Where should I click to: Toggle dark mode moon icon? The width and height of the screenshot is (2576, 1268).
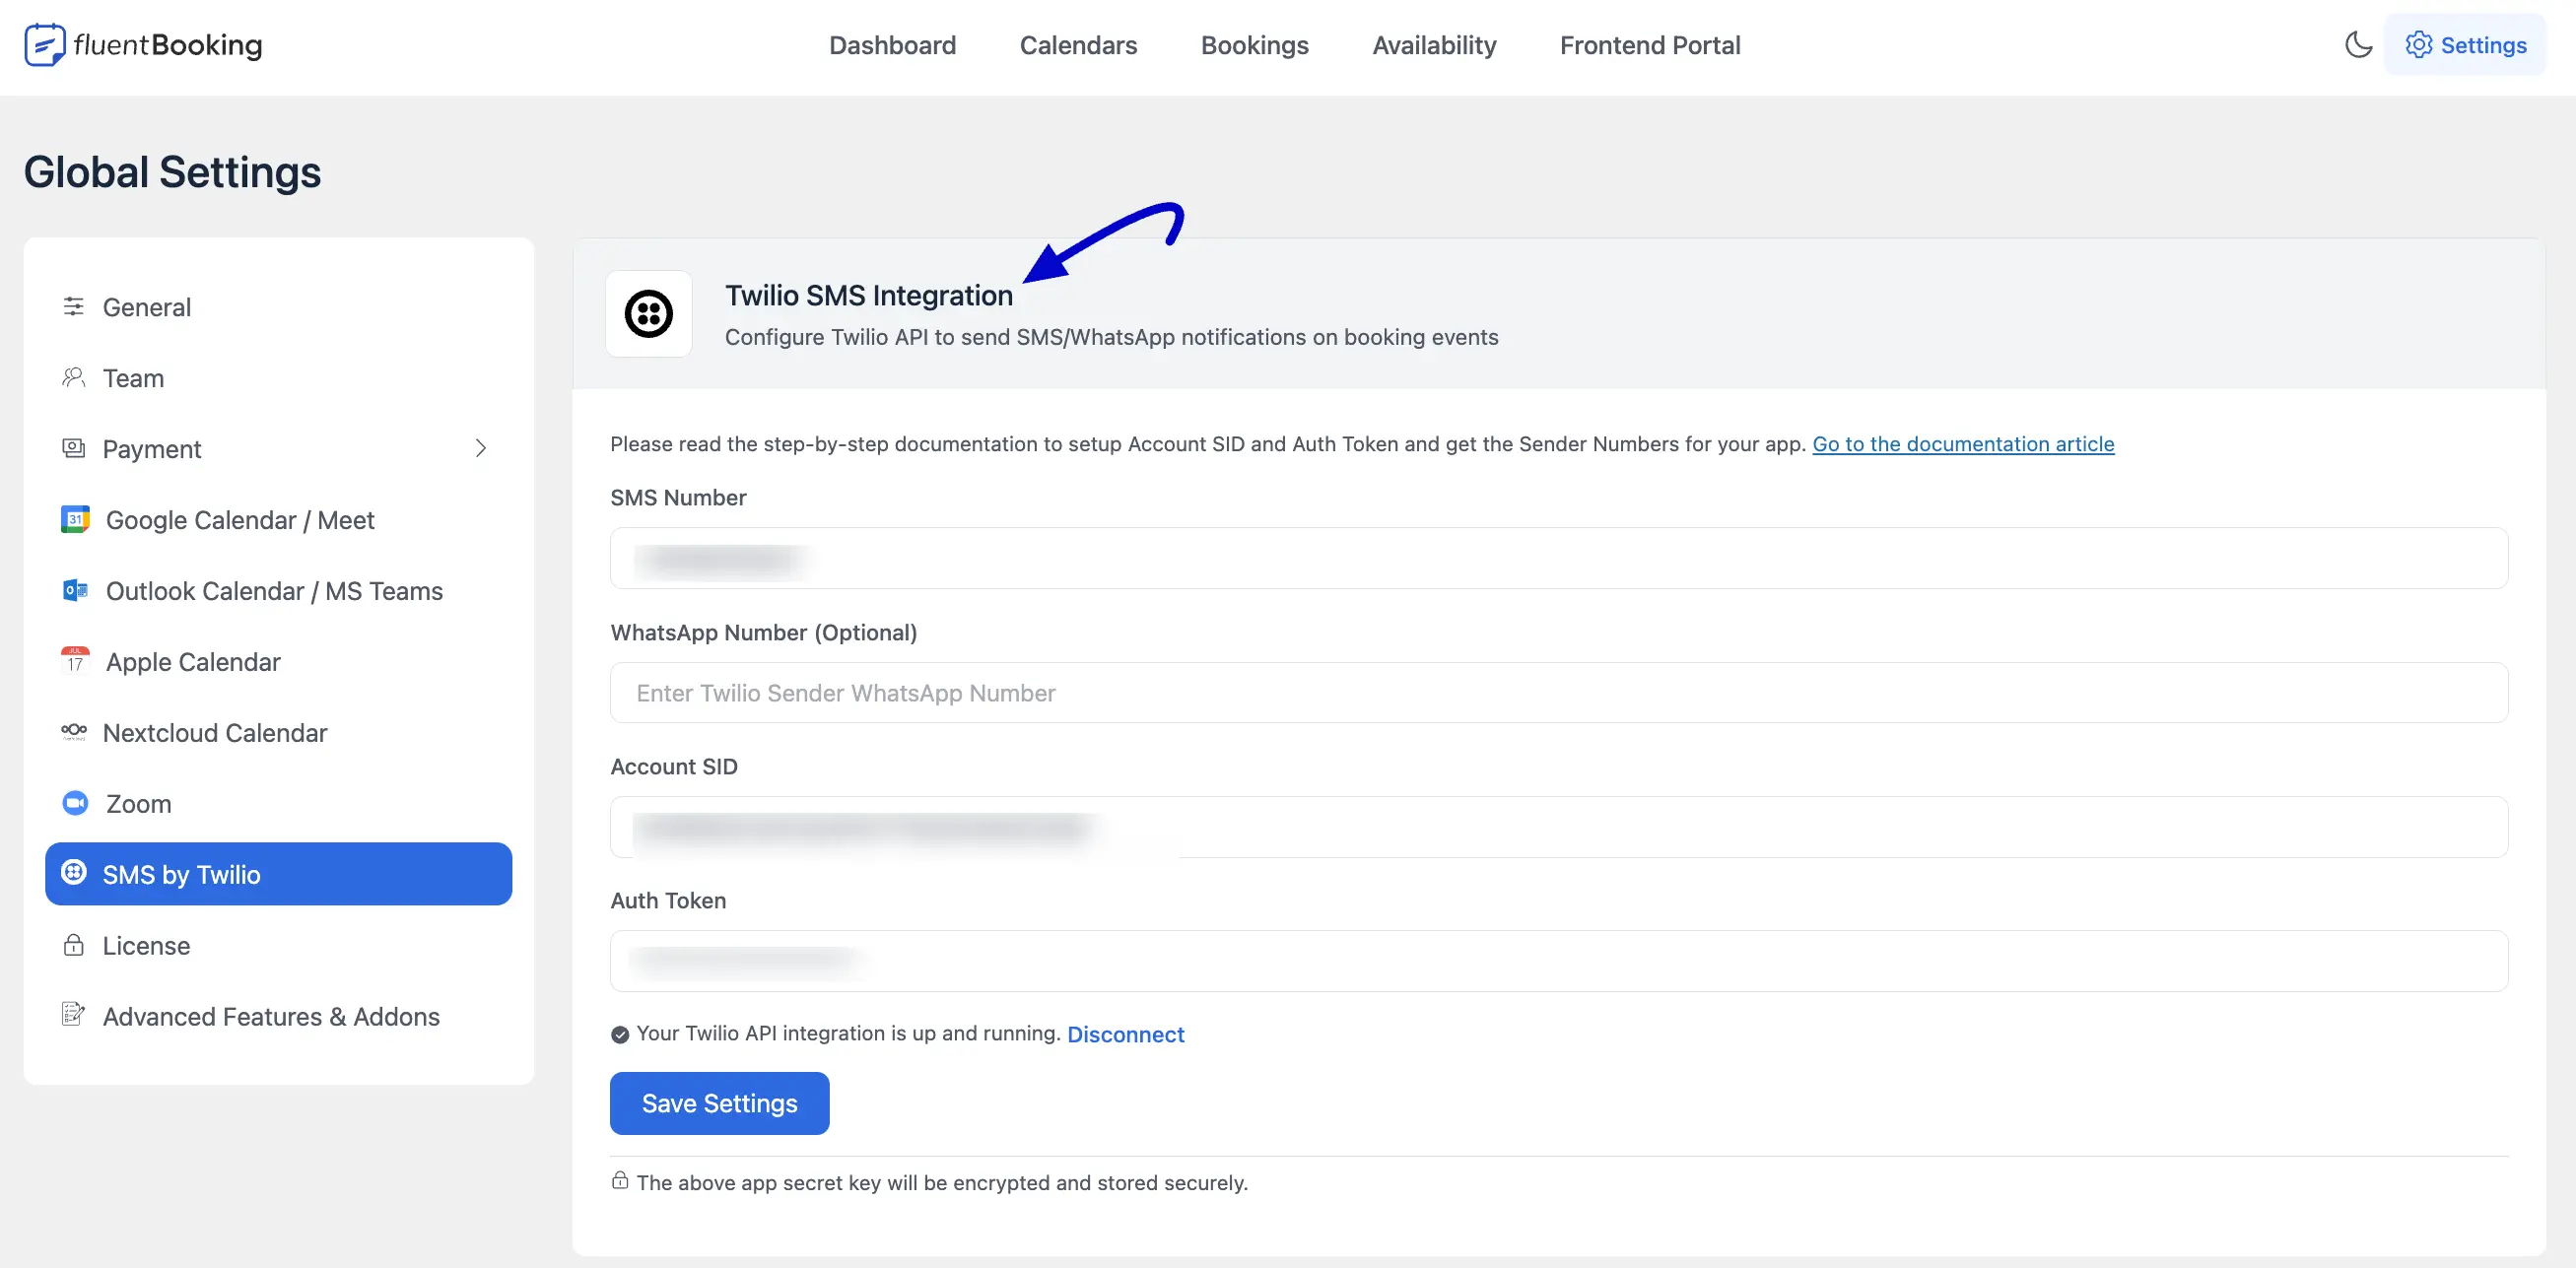(2358, 45)
